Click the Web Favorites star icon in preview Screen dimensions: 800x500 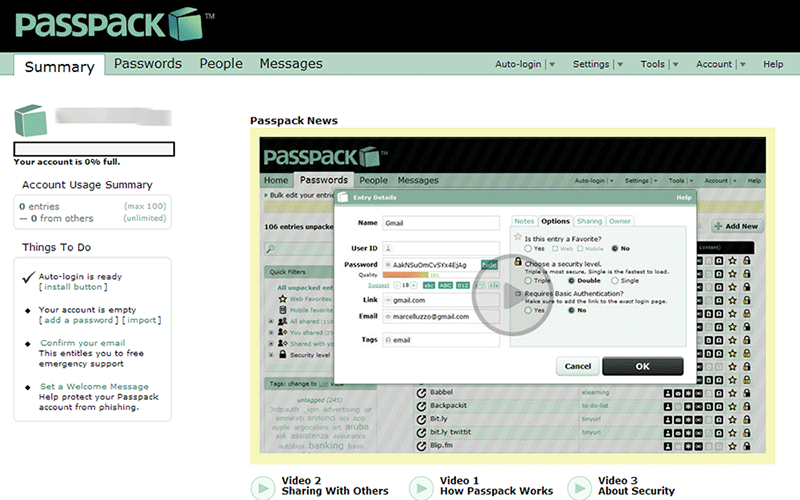coord(283,298)
